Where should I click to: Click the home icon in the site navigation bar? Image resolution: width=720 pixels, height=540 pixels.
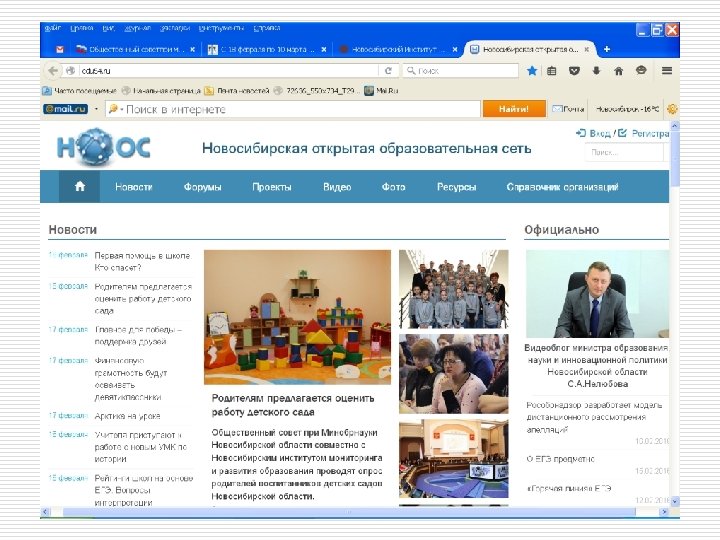click(x=79, y=186)
